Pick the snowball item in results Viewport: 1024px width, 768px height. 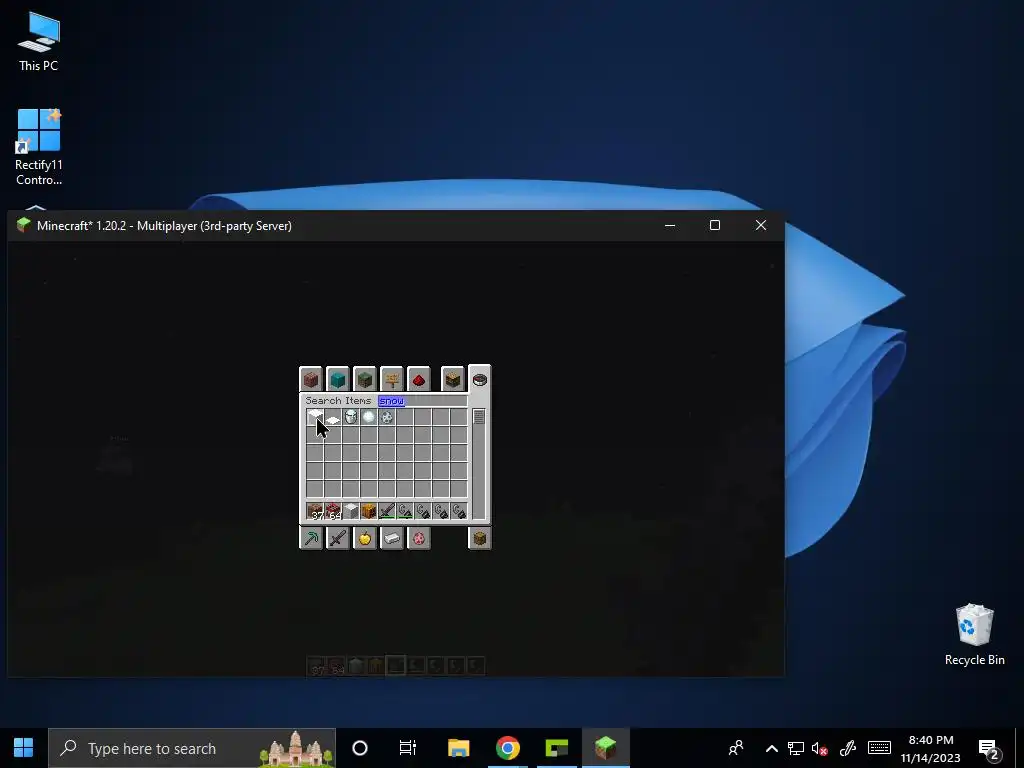[369, 417]
